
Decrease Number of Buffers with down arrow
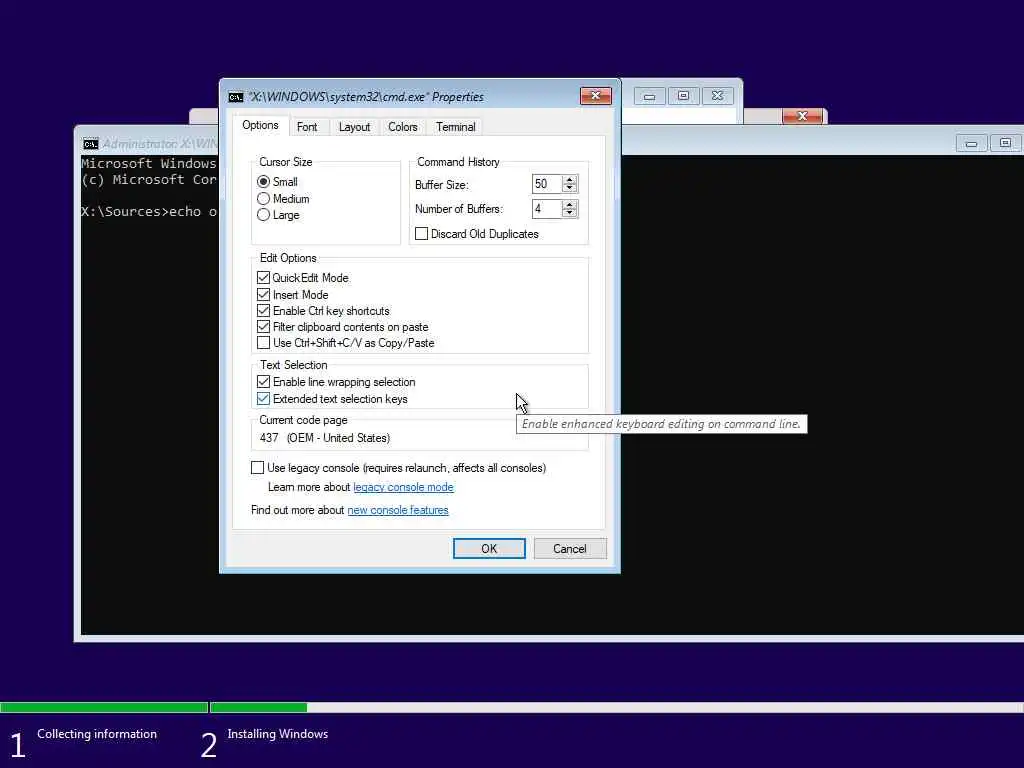(x=569, y=213)
